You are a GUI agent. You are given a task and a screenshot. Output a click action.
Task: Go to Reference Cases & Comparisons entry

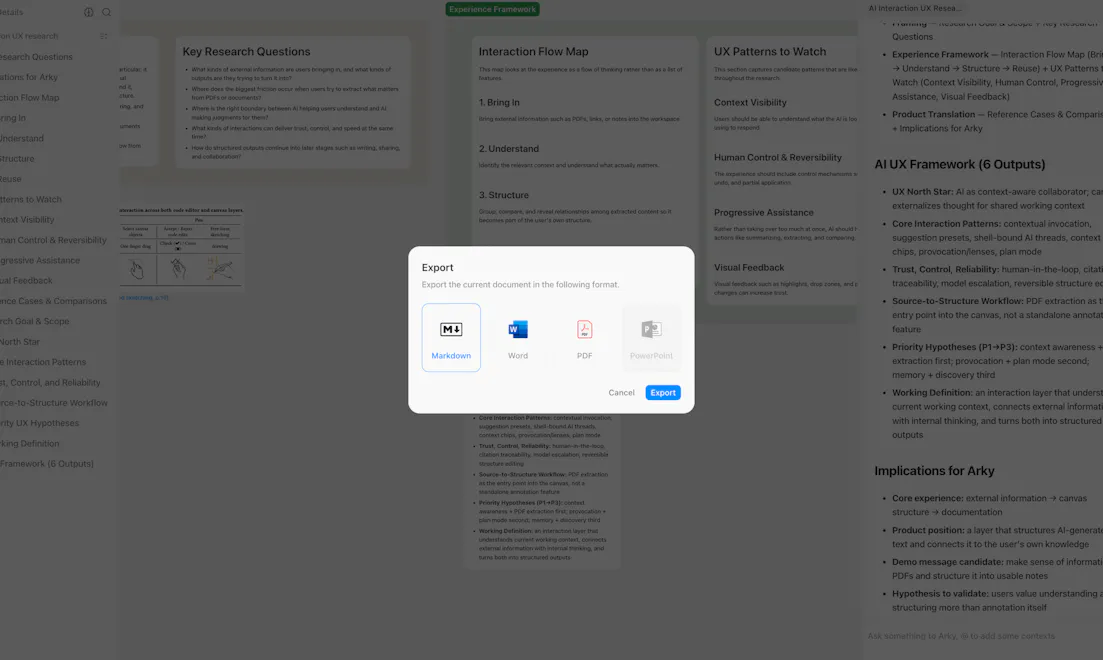pyautogui.click(x=53, y=300)
